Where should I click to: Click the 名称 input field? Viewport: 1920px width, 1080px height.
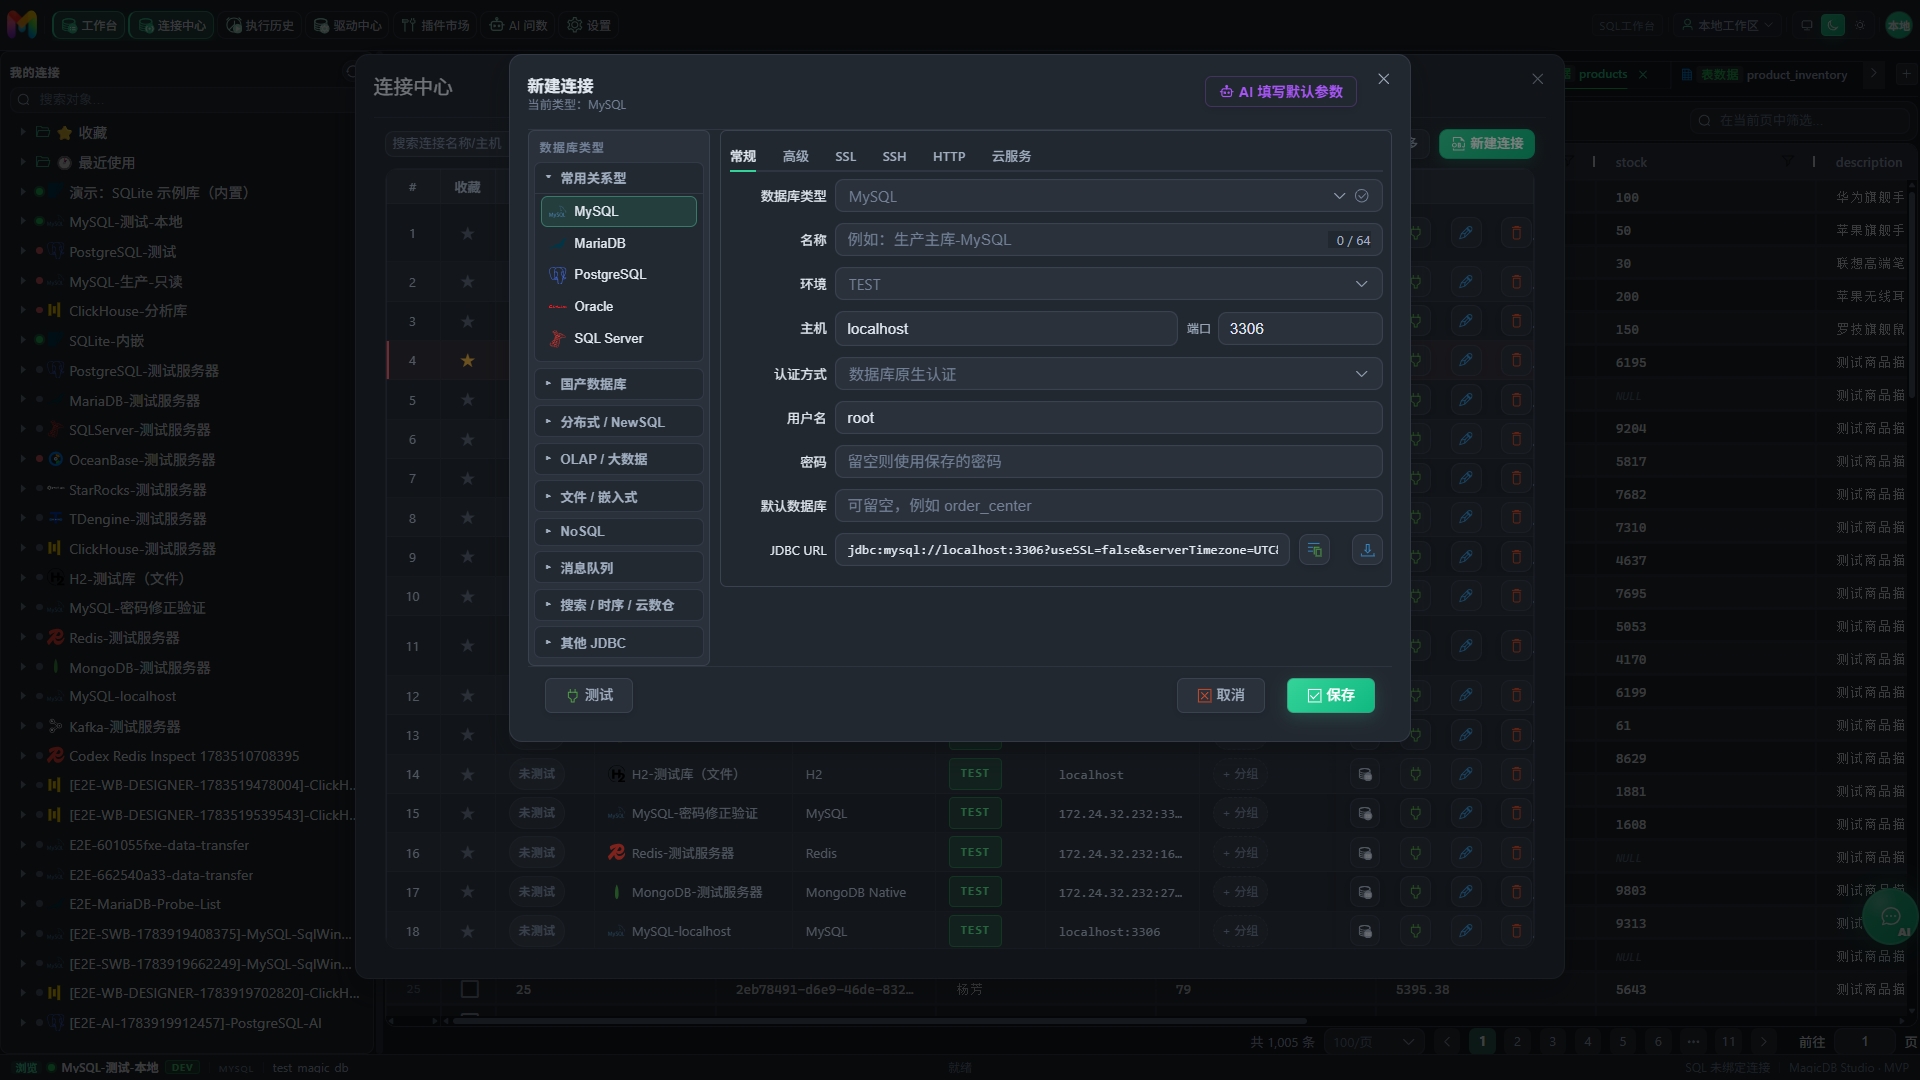click(x=1108, y=240)
